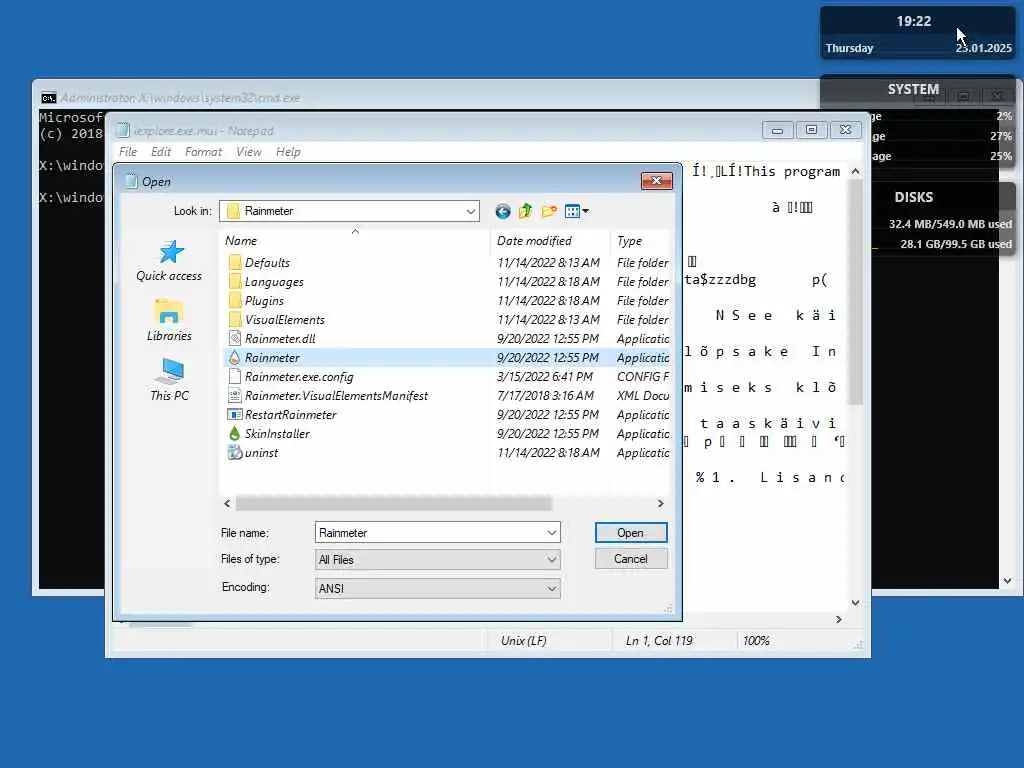
Task: Select 'Languages' folder name
Action: click(274, 281)
